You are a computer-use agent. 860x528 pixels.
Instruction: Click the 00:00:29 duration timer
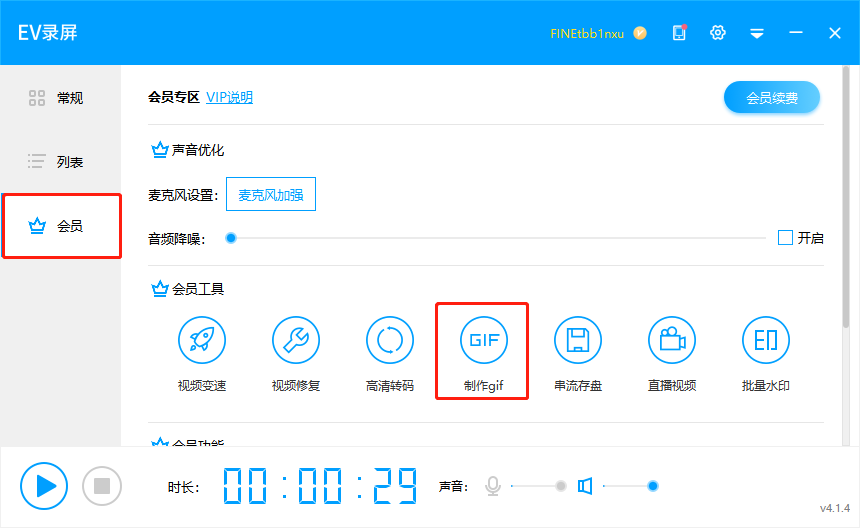pos(320,486)
